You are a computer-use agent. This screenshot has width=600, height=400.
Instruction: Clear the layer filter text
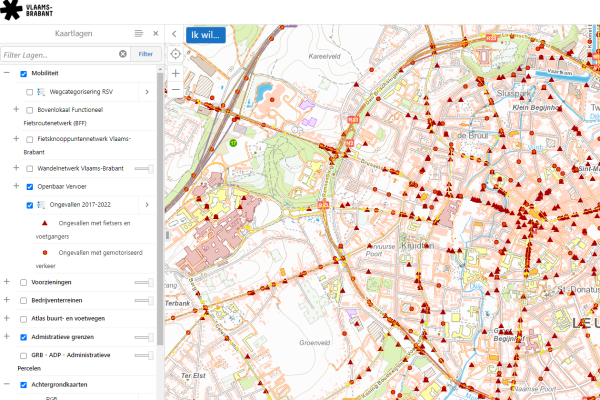(123, 54)
